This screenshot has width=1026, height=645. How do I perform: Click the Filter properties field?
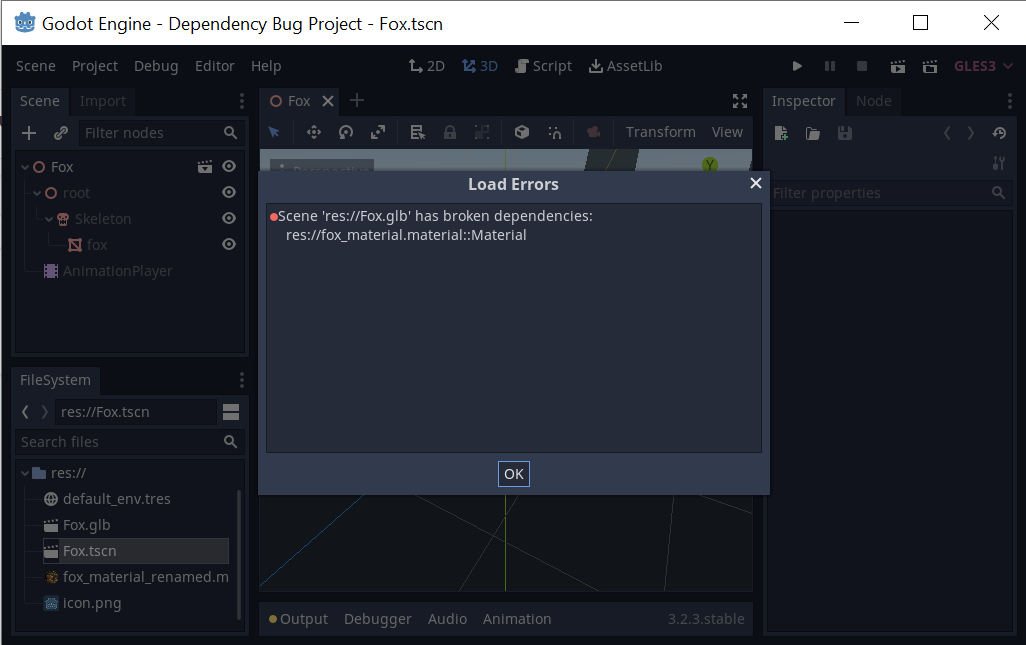point(890,193)
